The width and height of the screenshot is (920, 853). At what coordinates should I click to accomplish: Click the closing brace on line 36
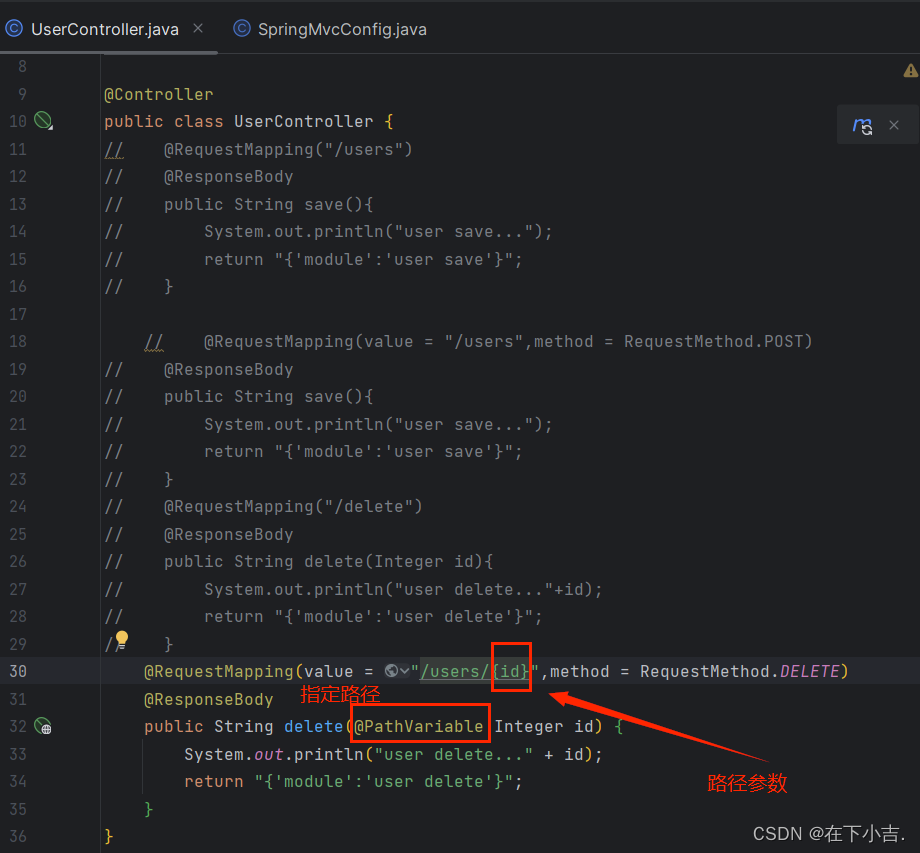(x=109, y=836)
